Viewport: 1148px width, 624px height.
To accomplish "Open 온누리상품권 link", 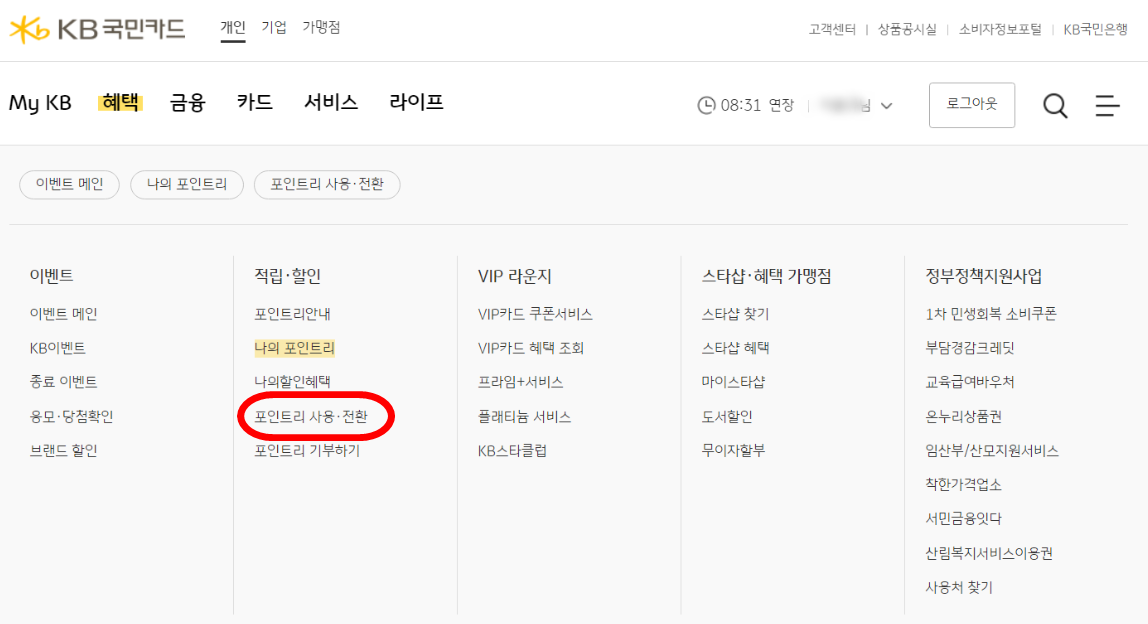I will (964, 416).
